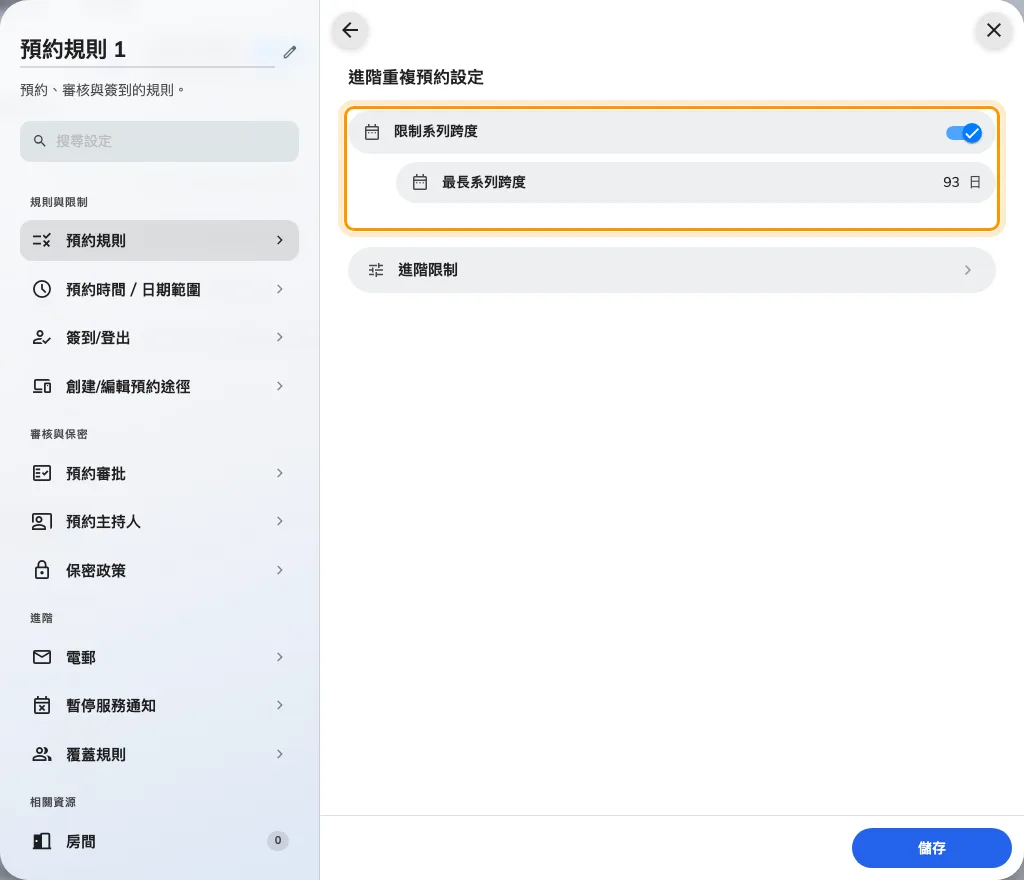Open the 預約主持人 section

159,522
